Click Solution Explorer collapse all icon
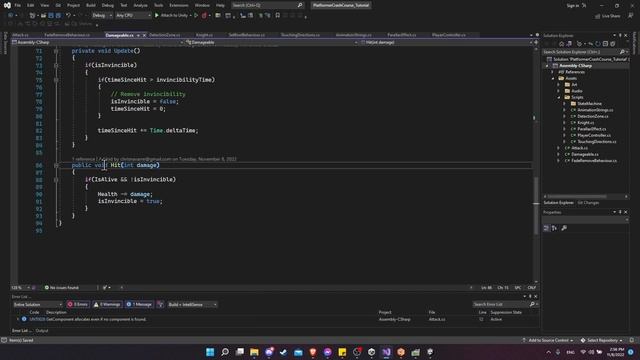 [605, 44]
